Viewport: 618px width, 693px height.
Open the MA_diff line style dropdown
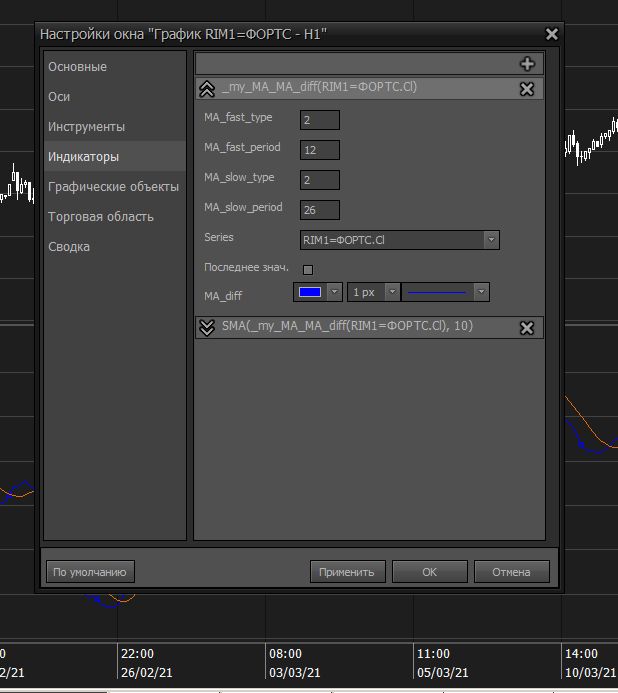[x=481, y=292]
